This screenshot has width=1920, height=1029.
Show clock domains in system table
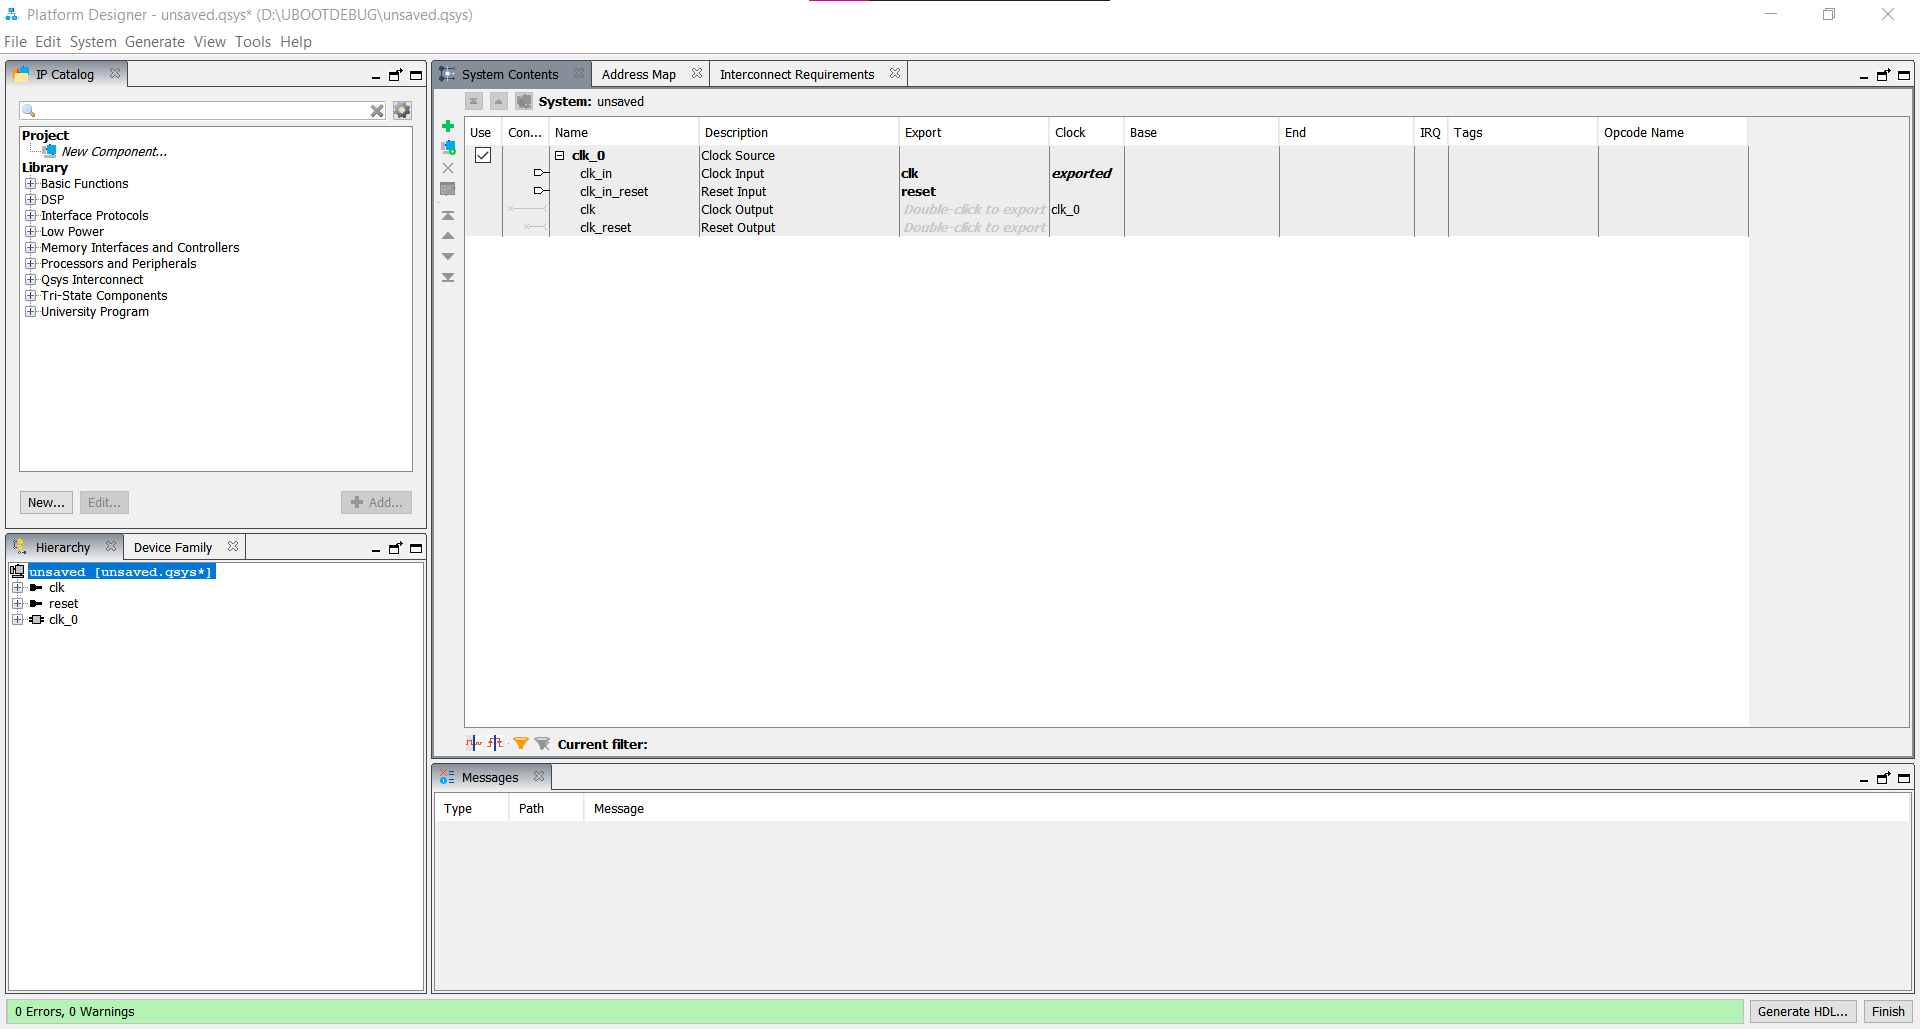474,743
